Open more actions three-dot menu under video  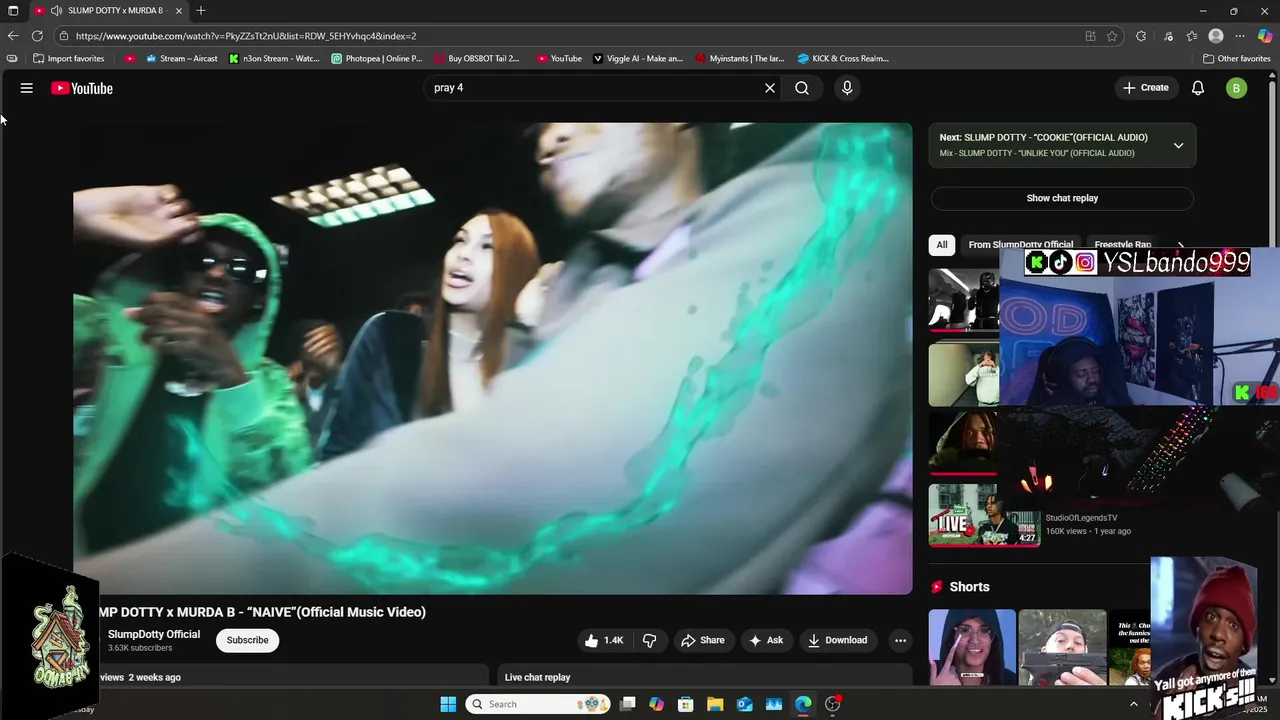(x=900, y=640)
